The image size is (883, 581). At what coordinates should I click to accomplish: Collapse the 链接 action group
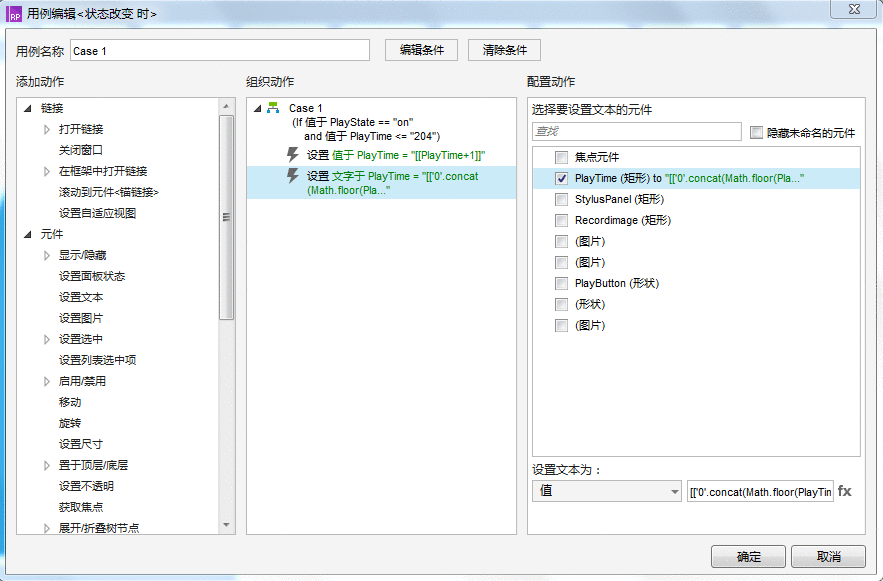28,108
